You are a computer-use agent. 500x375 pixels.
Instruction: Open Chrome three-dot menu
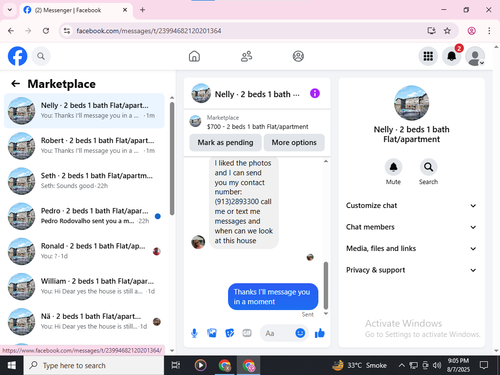coord(489,31)
